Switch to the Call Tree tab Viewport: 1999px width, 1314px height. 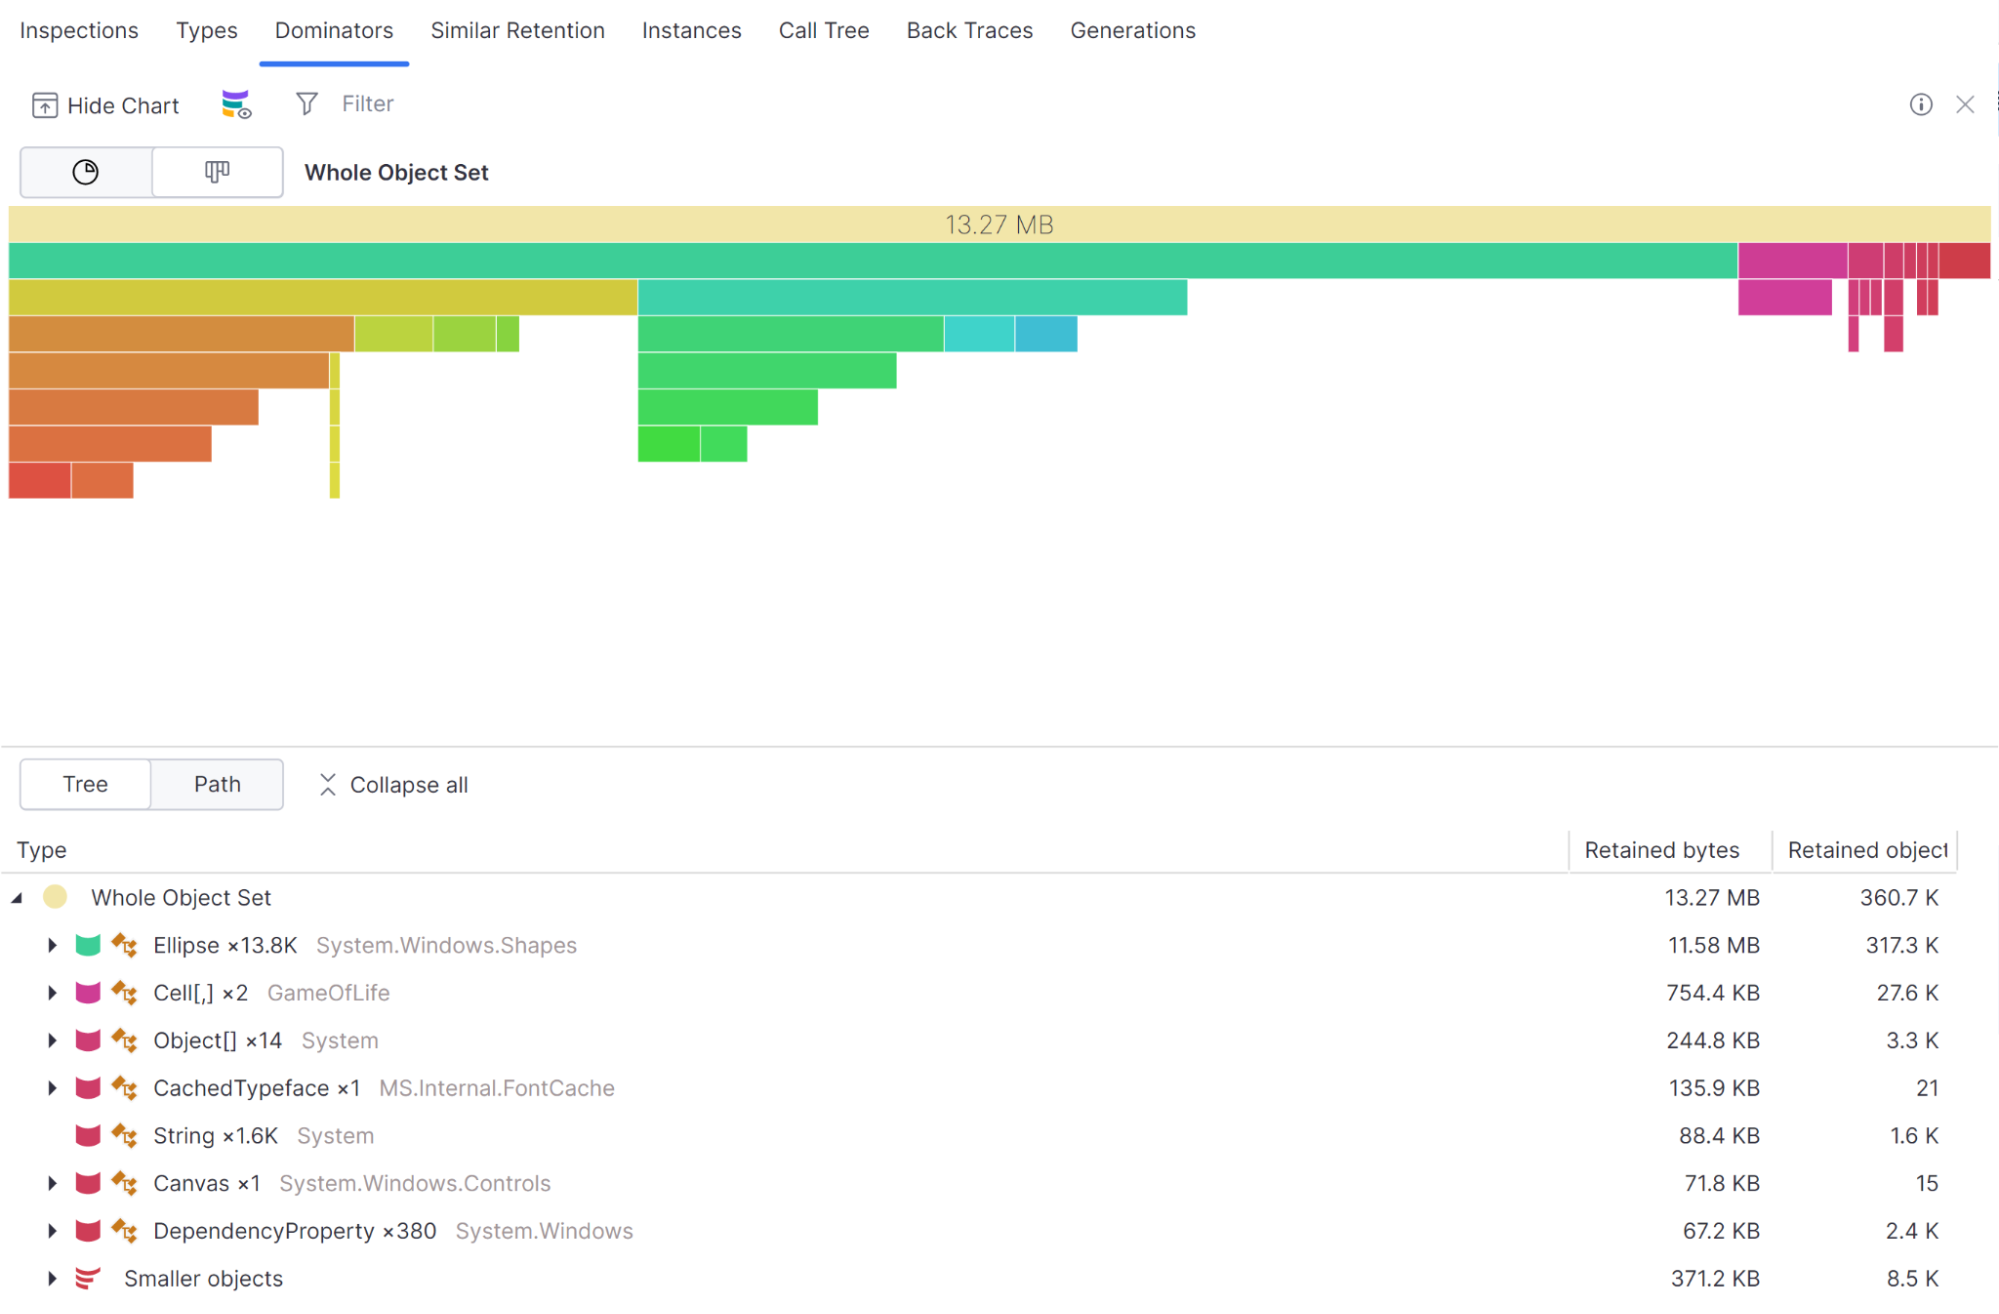[x=823, y=30]
